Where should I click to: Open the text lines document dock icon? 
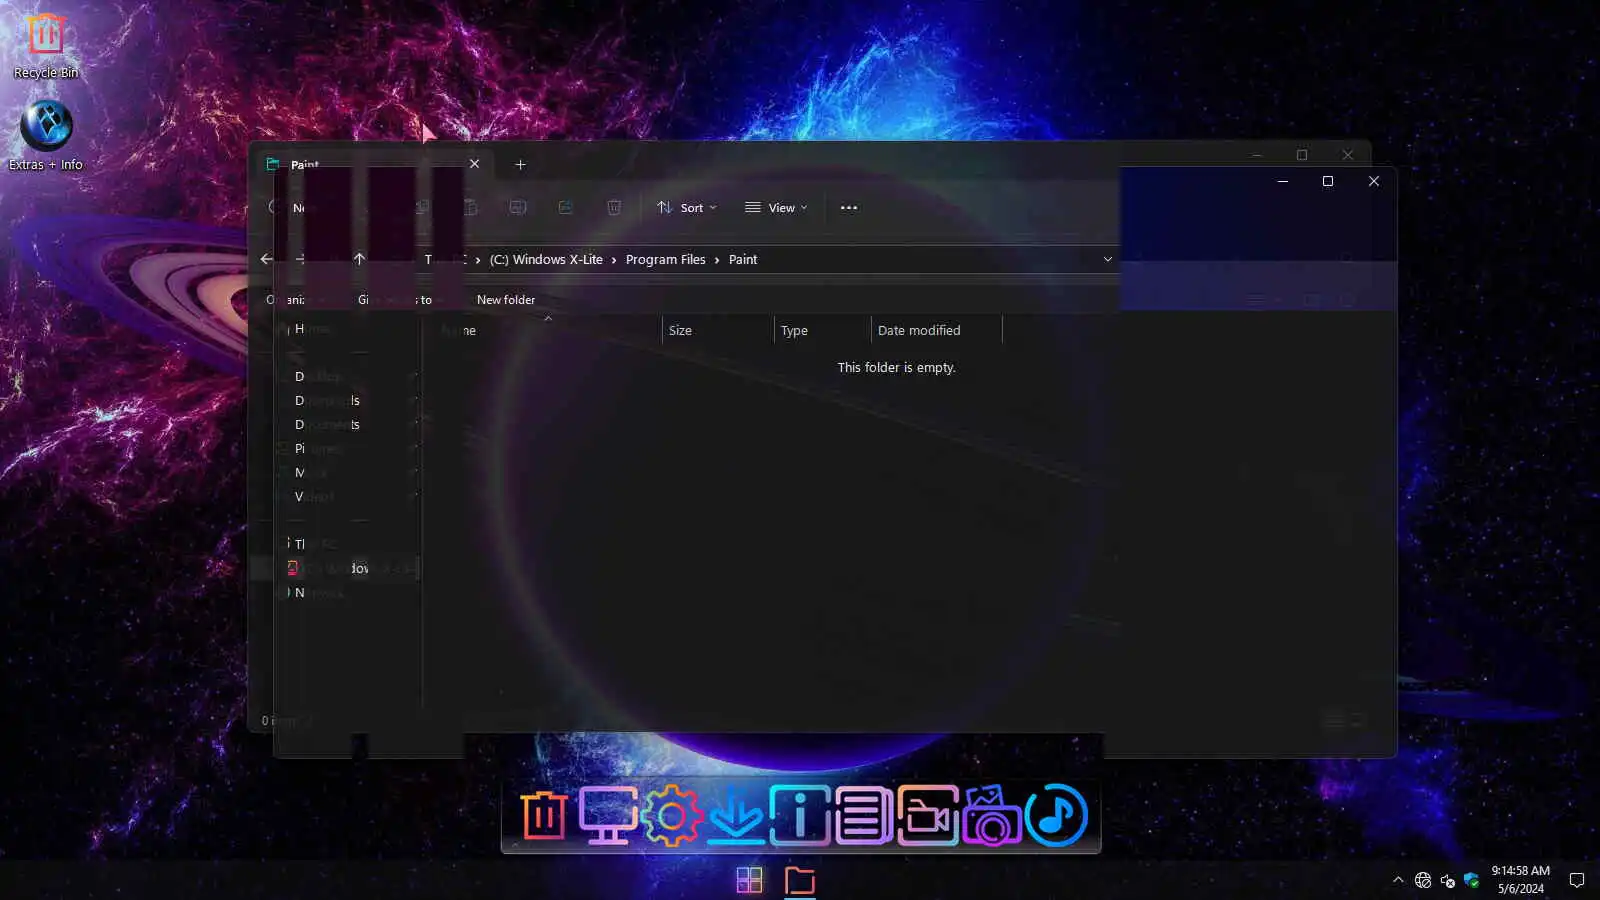pyautogui.click(x=863, y=816)
